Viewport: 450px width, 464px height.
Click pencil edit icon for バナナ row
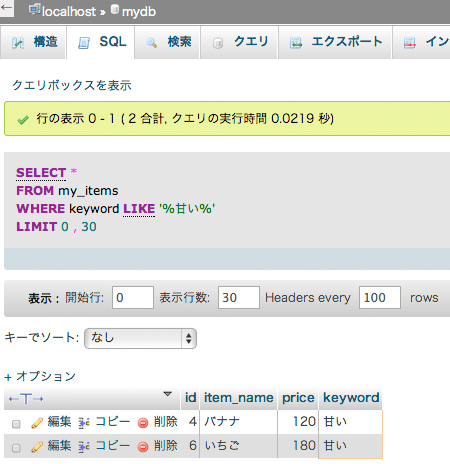click(x=37, y=423)
